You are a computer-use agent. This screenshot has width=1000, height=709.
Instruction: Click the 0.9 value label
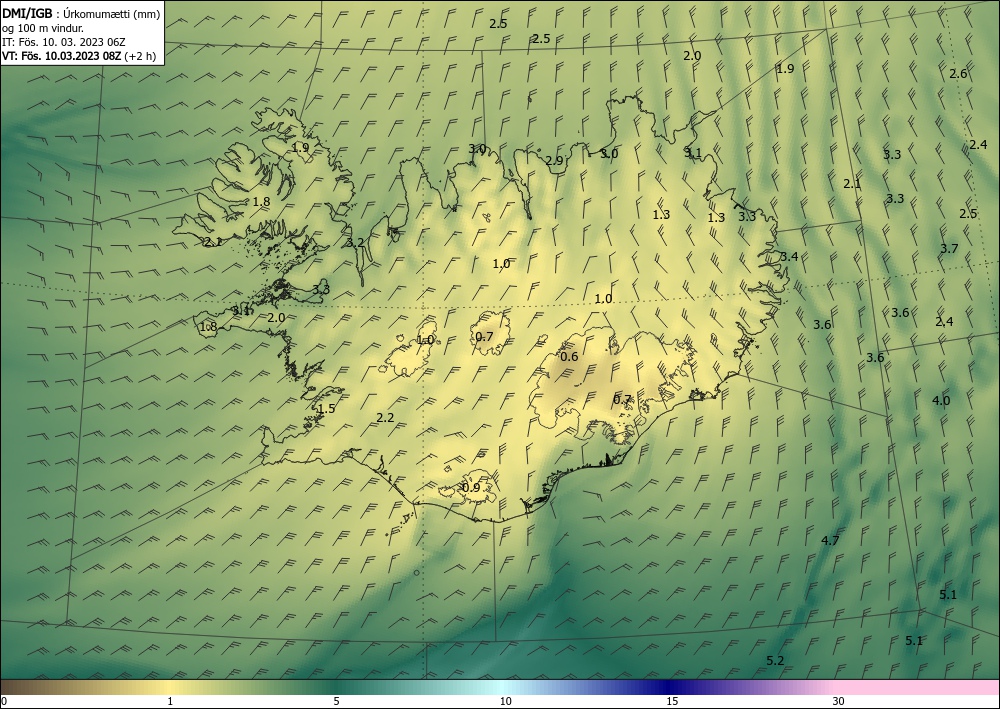(x=471, y=488)
